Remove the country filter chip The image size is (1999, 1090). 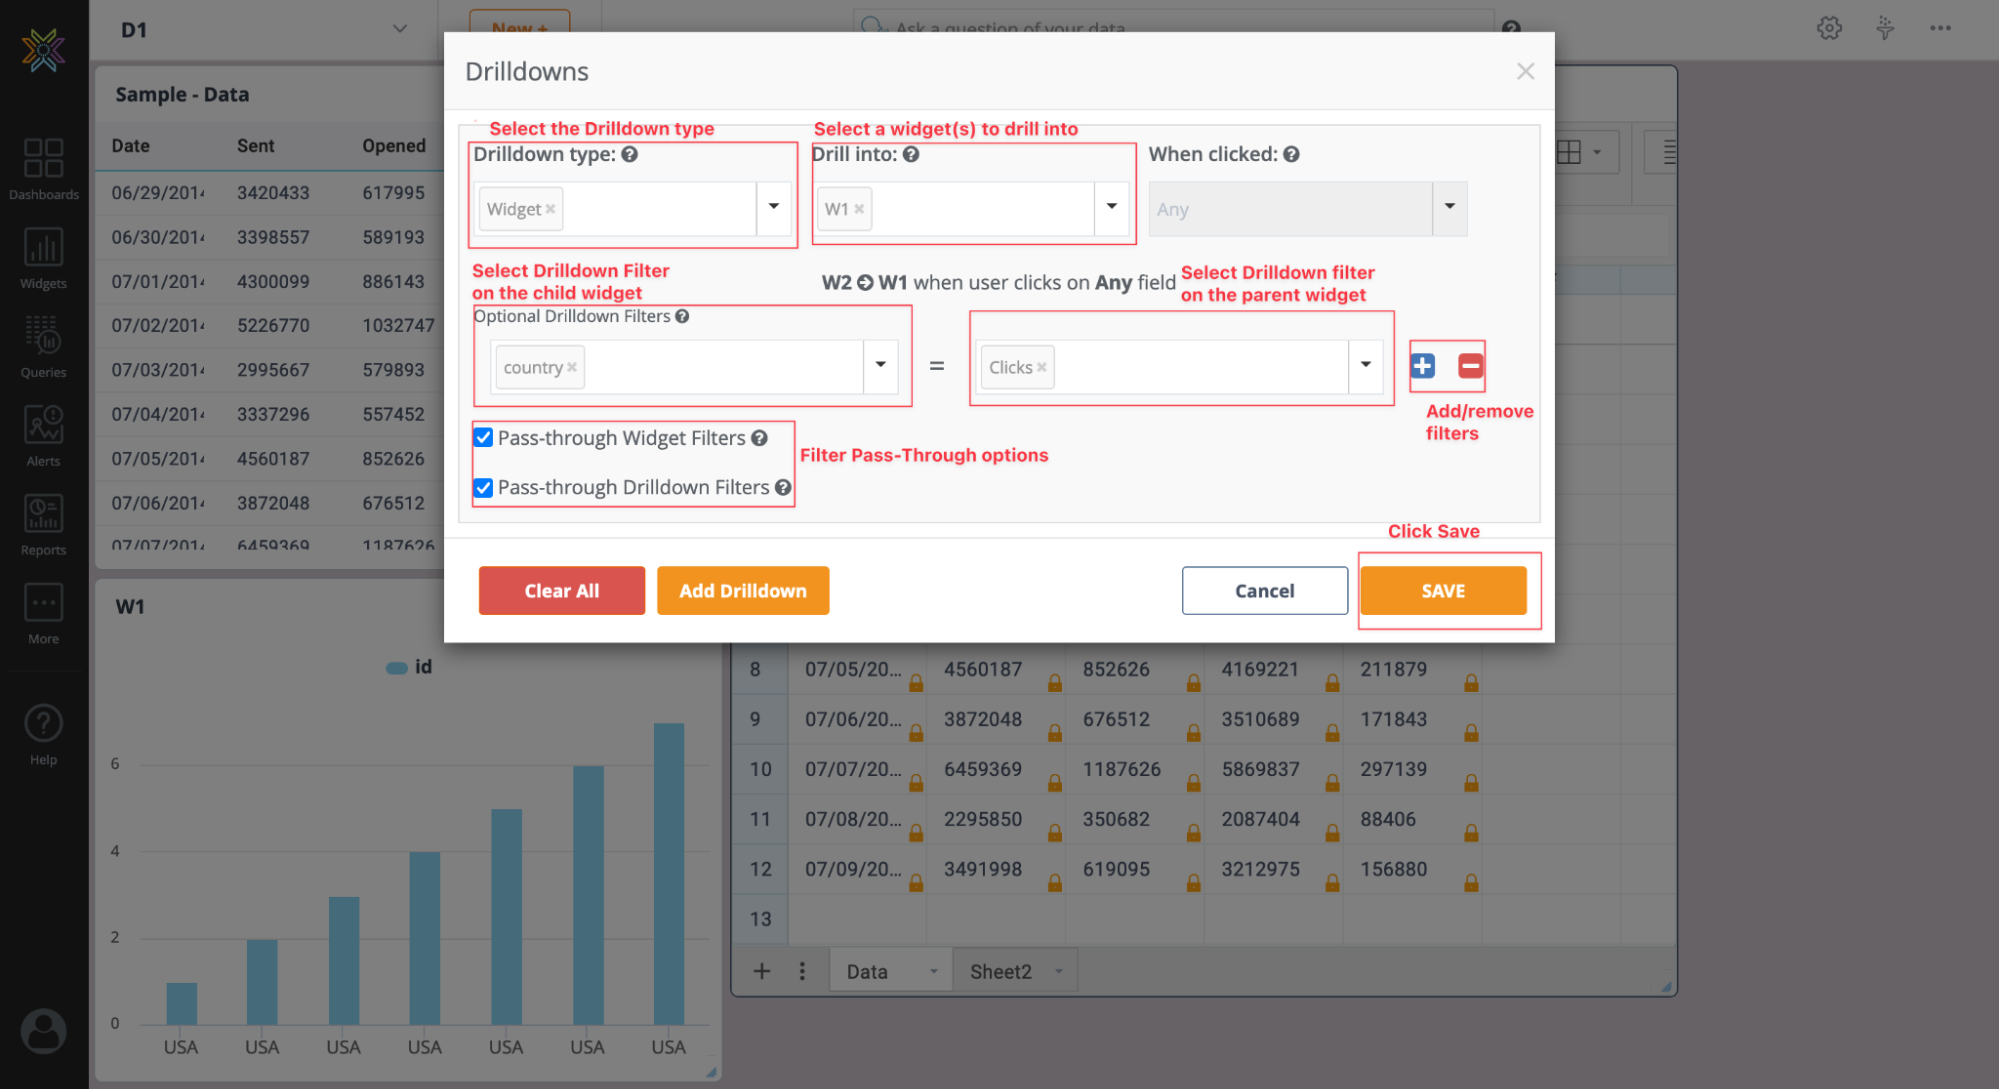pos(571,366)
